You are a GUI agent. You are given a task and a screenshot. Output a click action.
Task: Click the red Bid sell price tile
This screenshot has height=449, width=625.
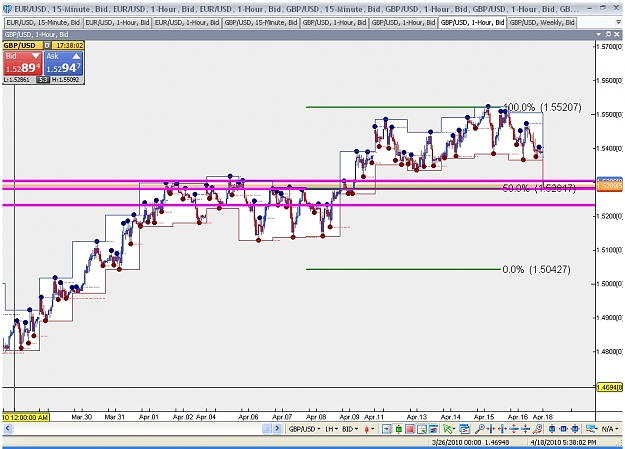(x=22, y=63)
